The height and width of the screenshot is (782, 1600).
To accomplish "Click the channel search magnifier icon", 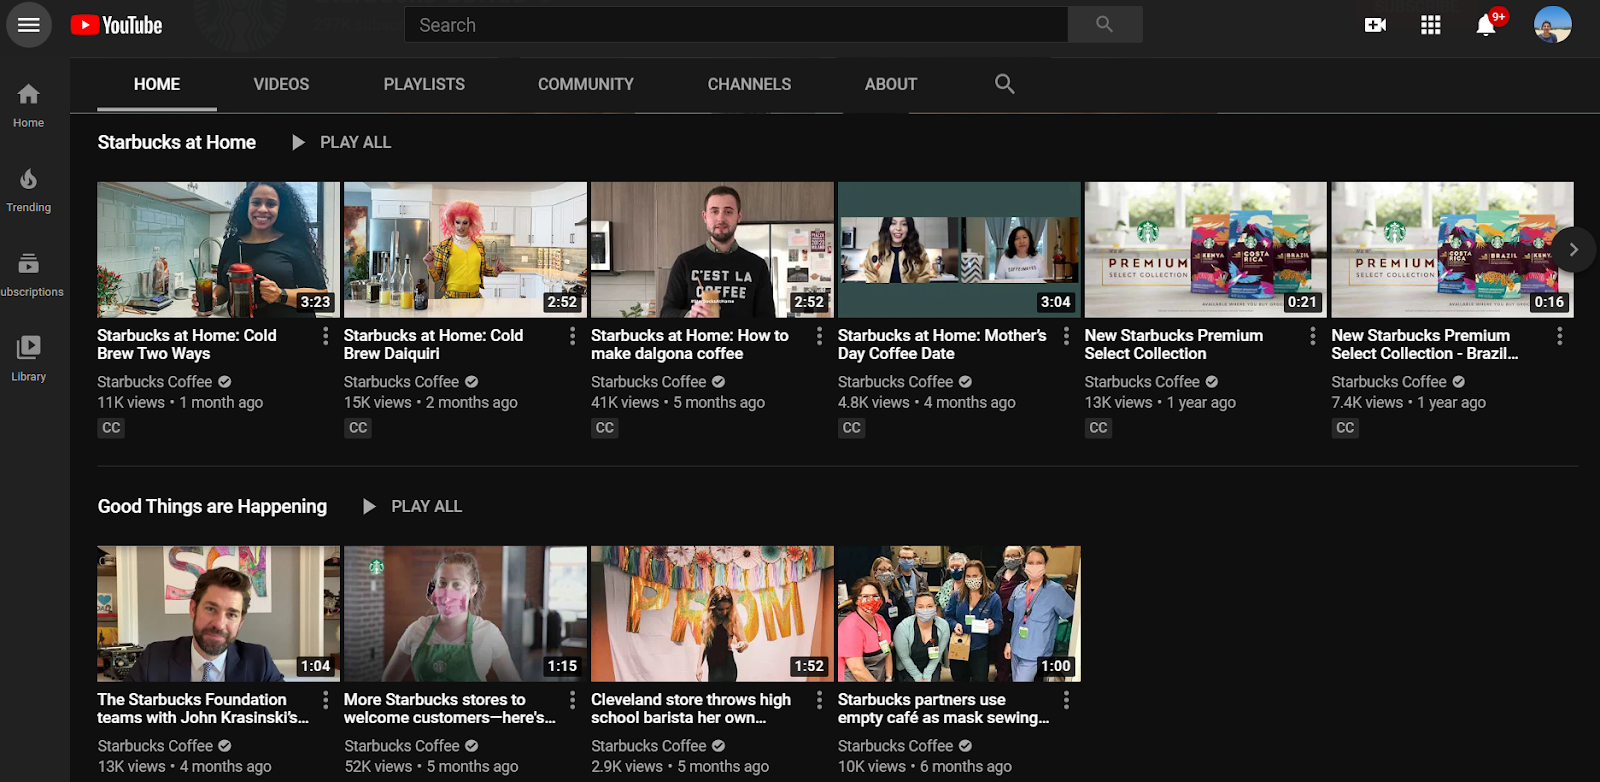I will tap(1005, 84).
